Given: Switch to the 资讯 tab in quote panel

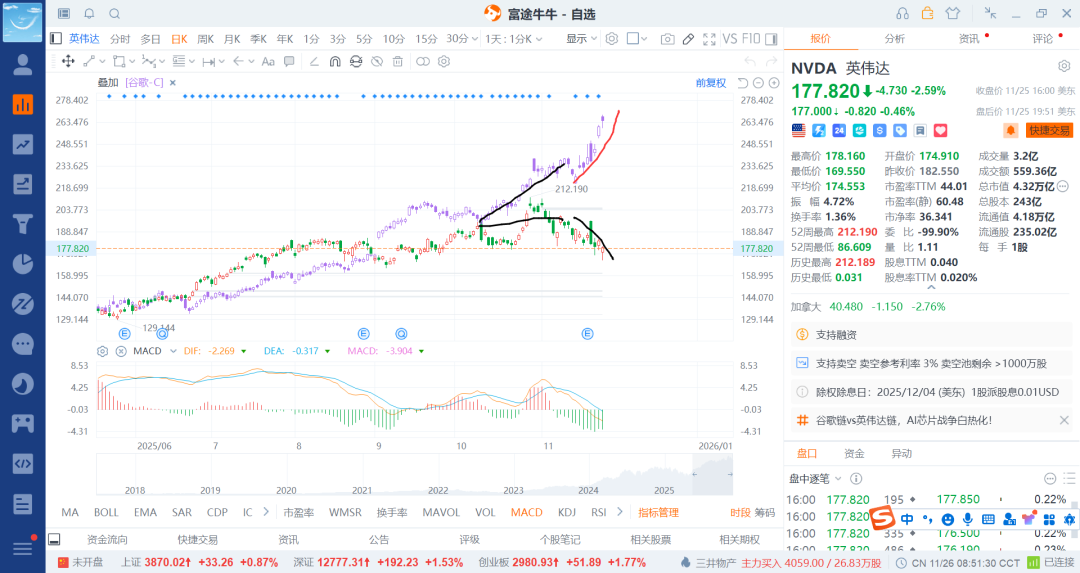Looking at the screenshot, I should [x=969, y=39].
